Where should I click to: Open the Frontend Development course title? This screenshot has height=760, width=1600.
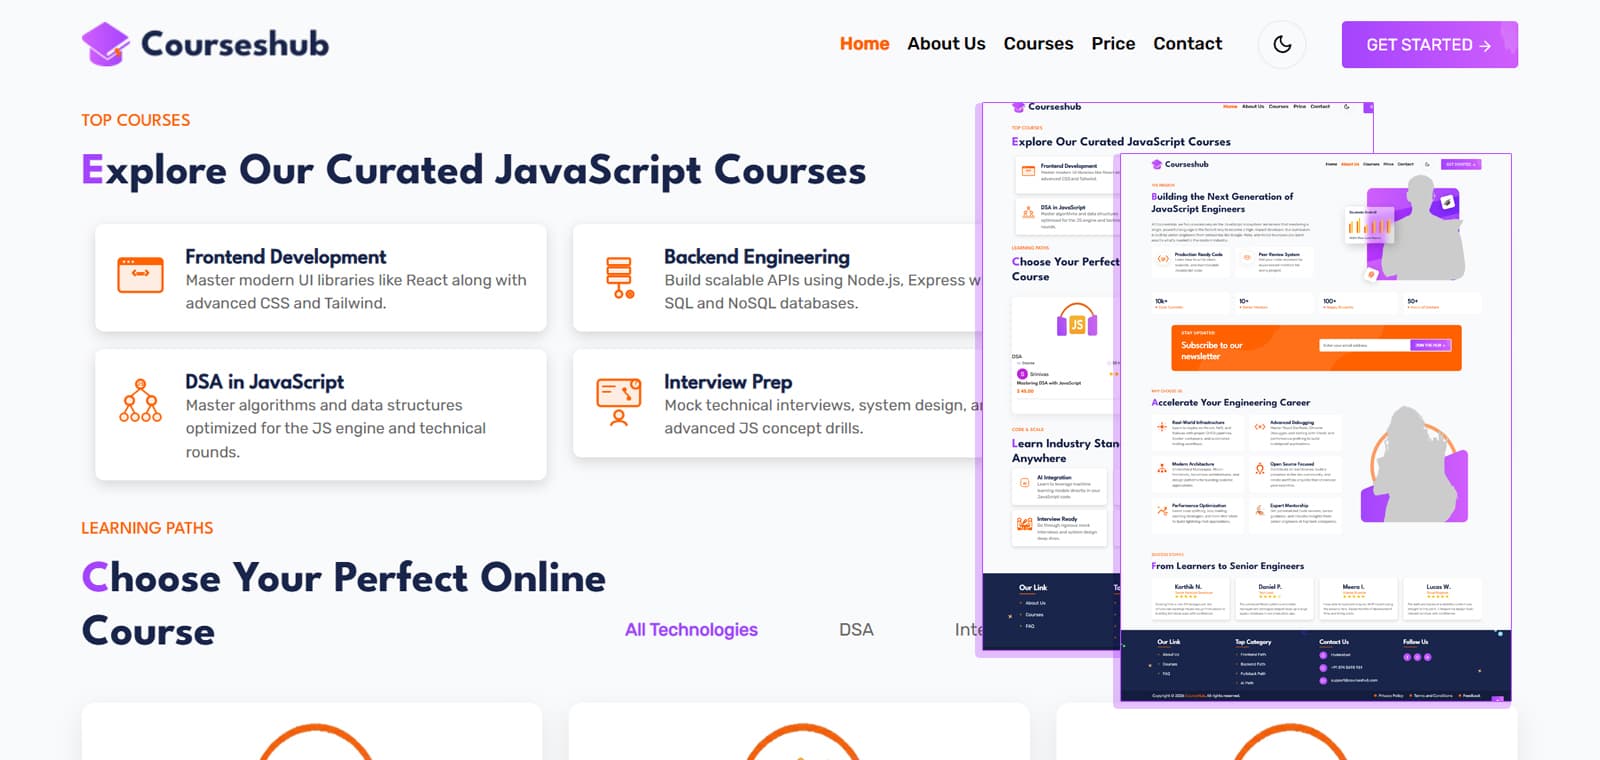(285, 257)
